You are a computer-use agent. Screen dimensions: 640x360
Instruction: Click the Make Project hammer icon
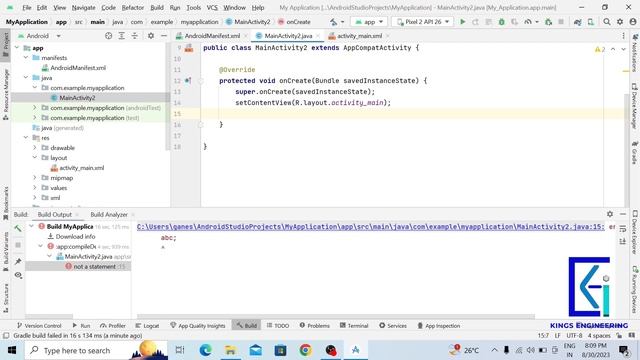pos(334,22)
